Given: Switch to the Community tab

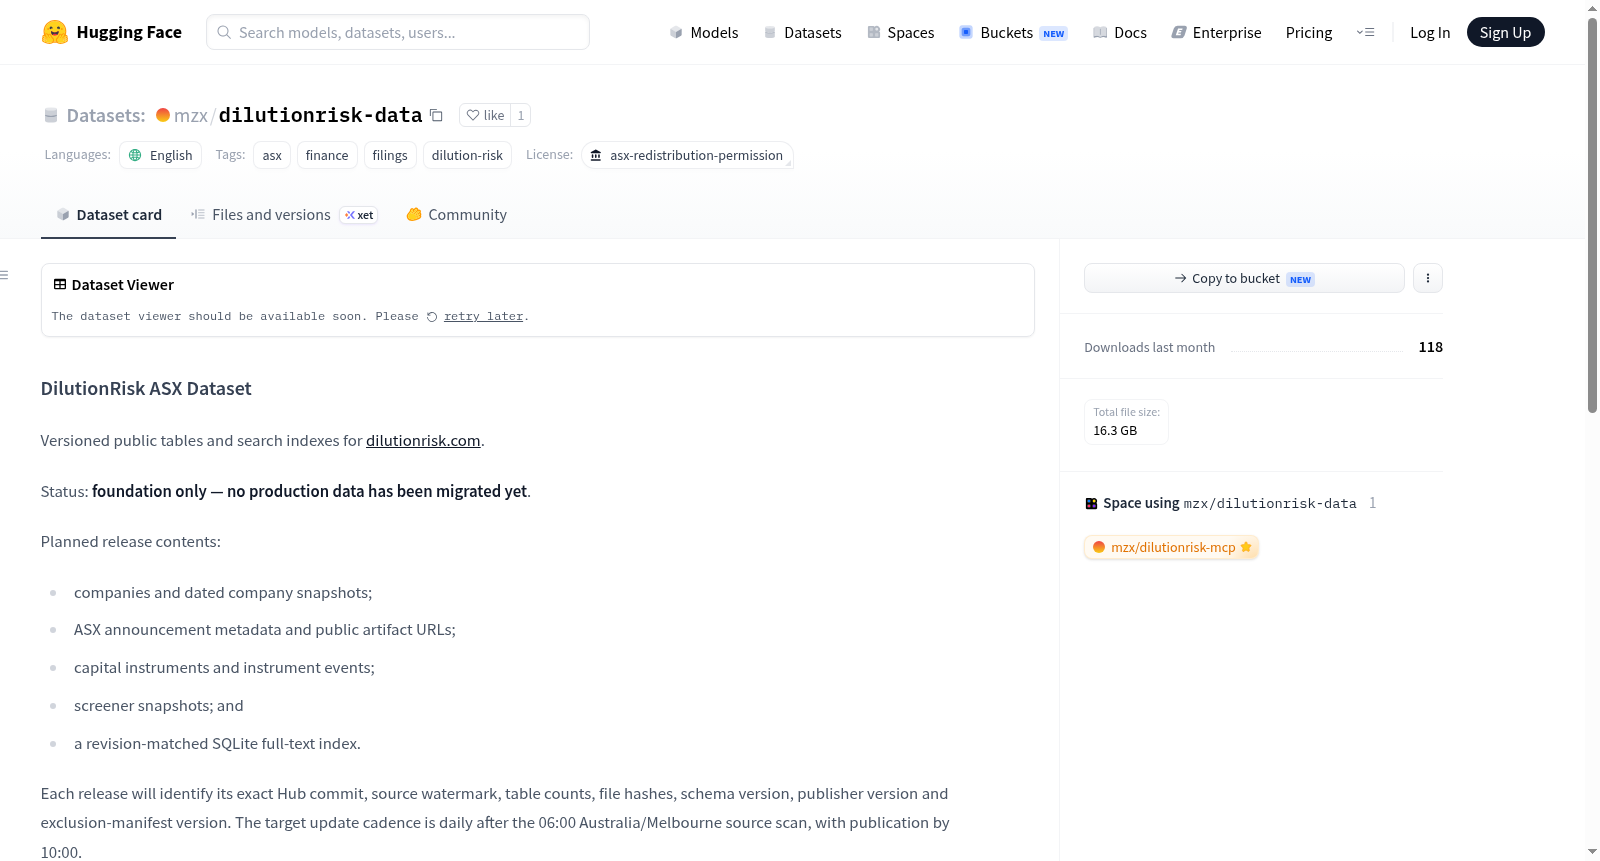Looking at the screenshot, I should [456, 214].
